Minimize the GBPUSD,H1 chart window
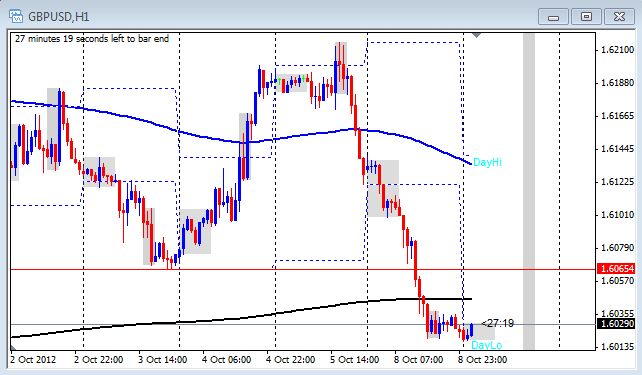The image size is (642, 375). coord(553,17)
